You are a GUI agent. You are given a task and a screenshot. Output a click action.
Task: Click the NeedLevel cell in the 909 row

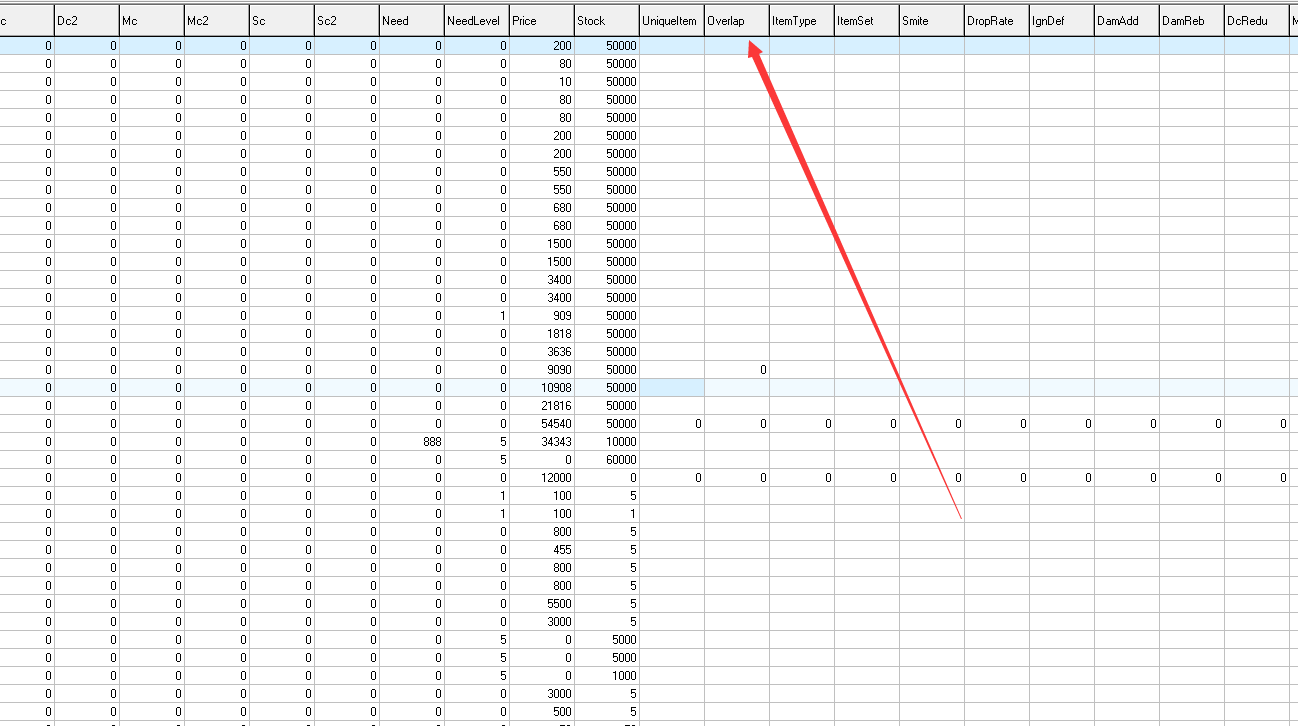click(477, 316)
